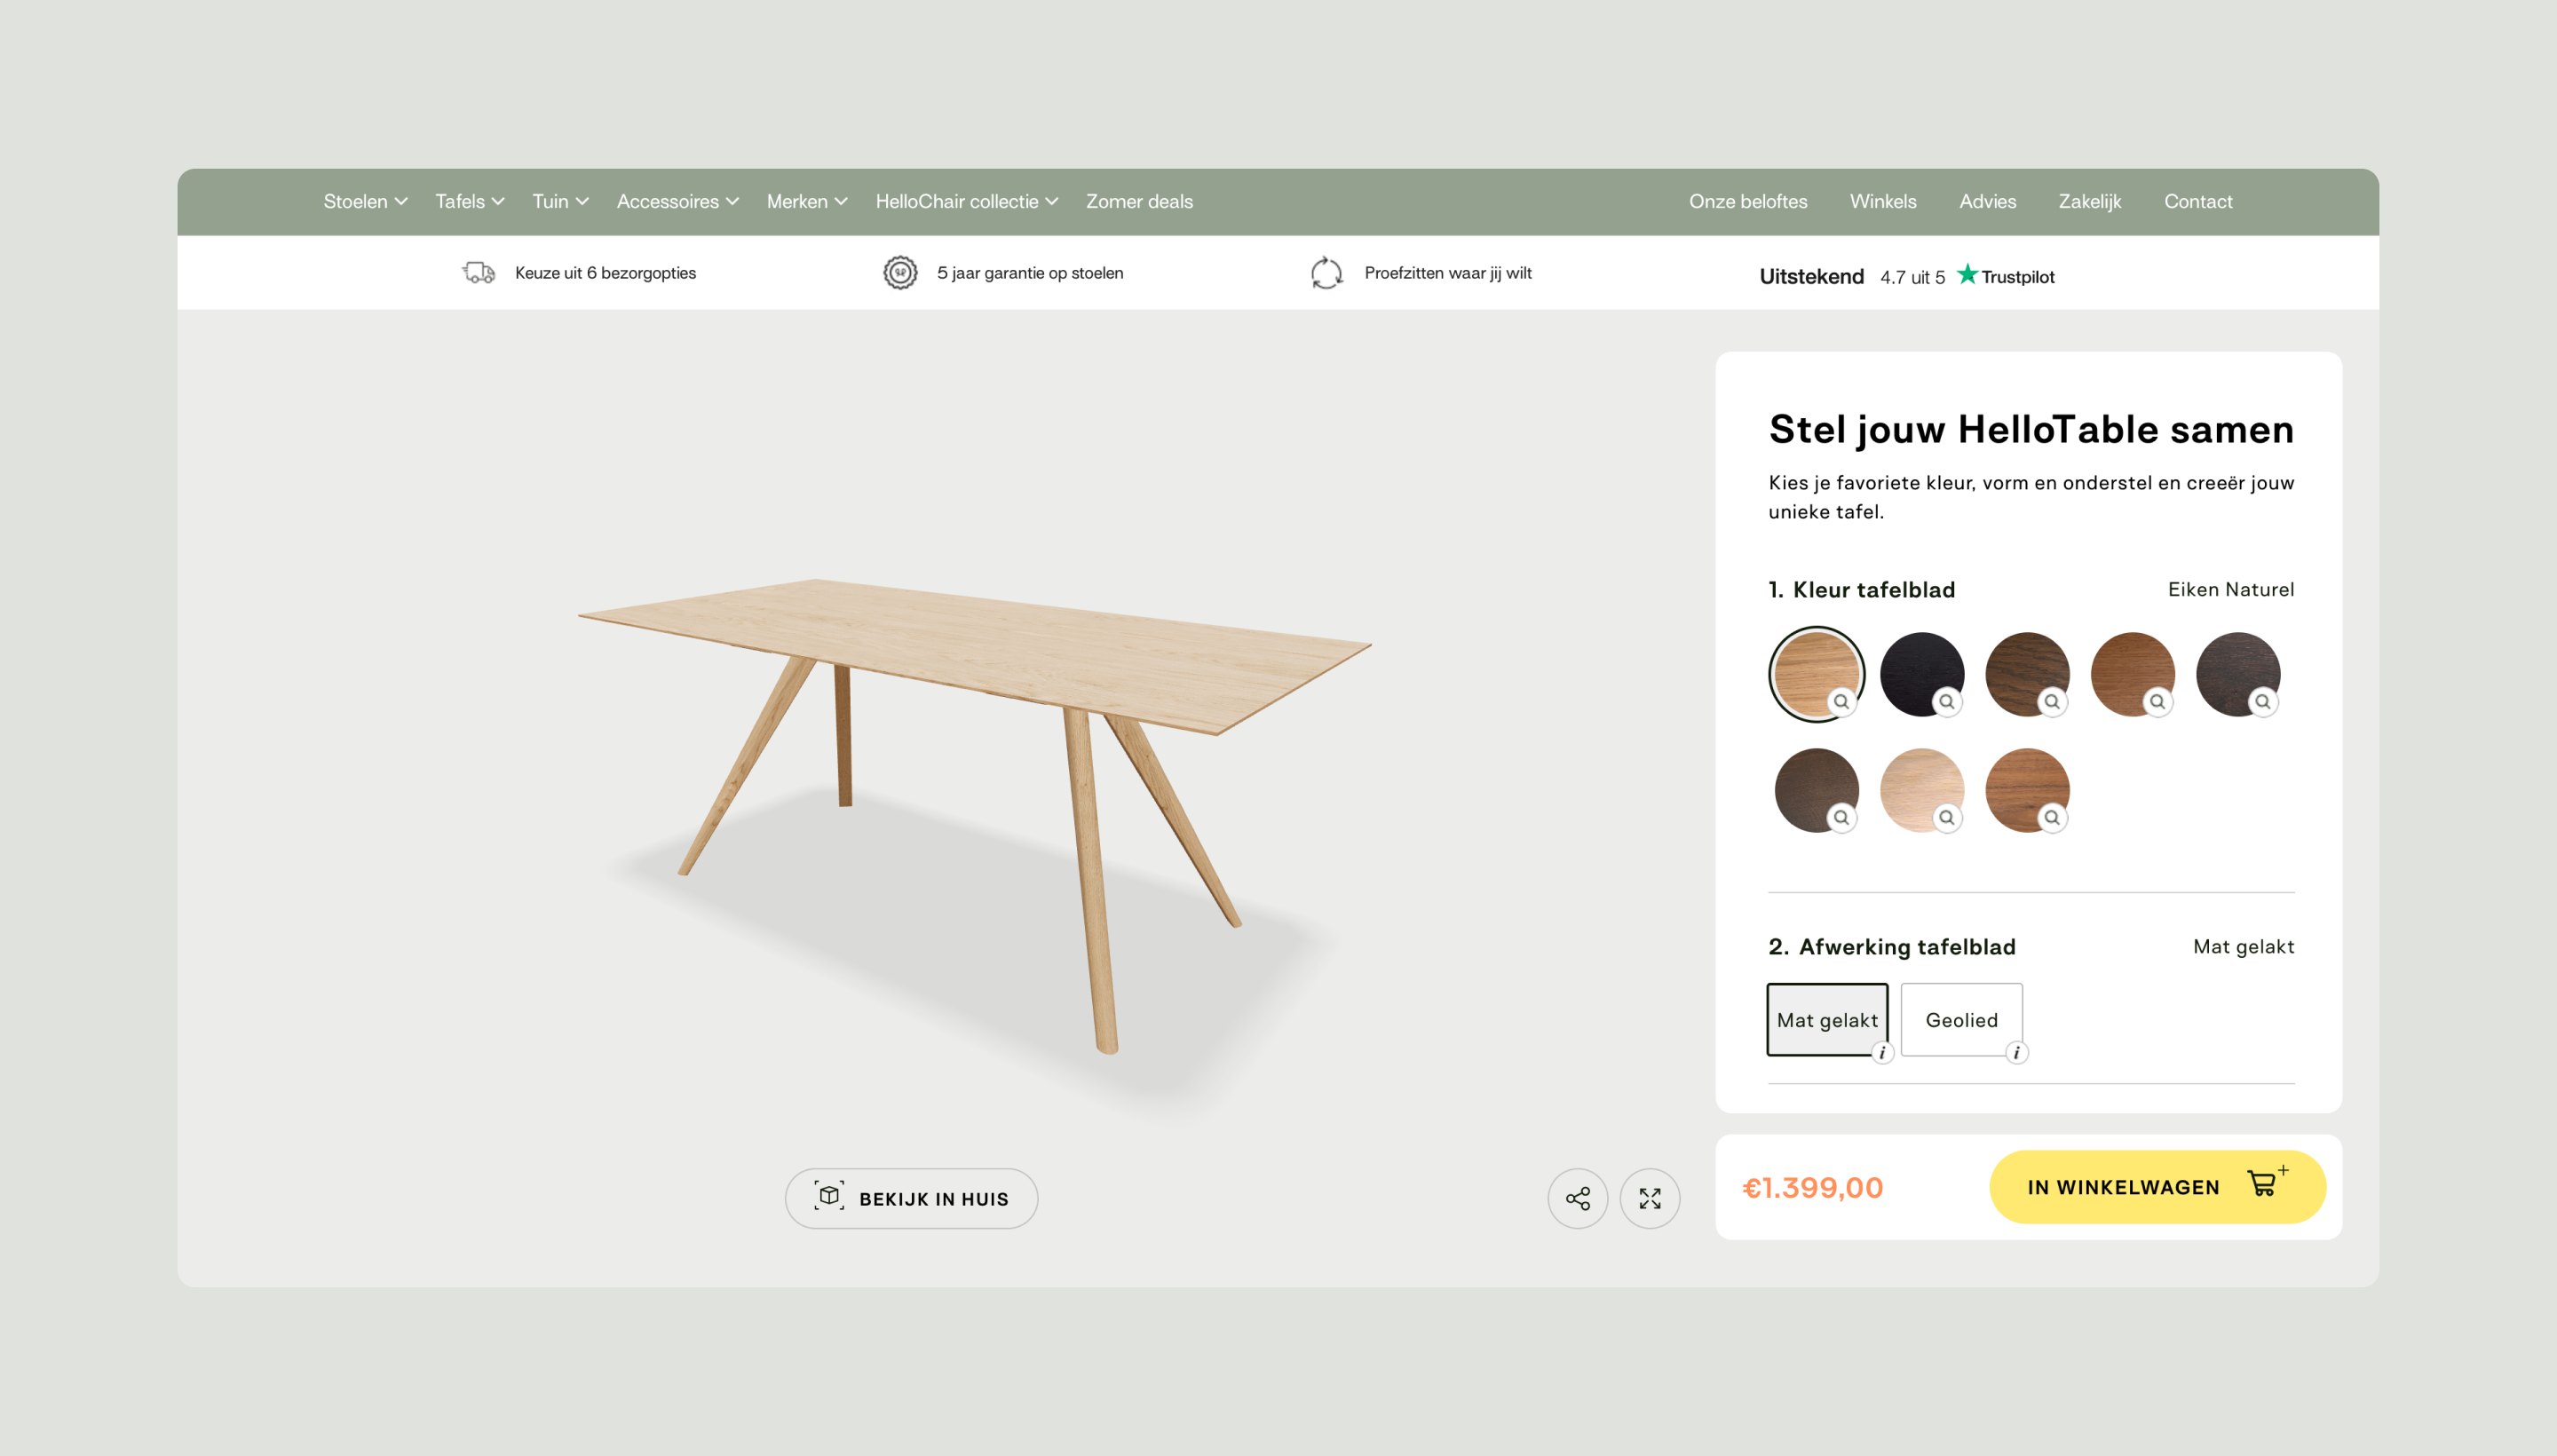Choose the fifth first-row dark grey-brown swatch
The height and width of the screenshot is (1456, 2557).
[2237, 673]
